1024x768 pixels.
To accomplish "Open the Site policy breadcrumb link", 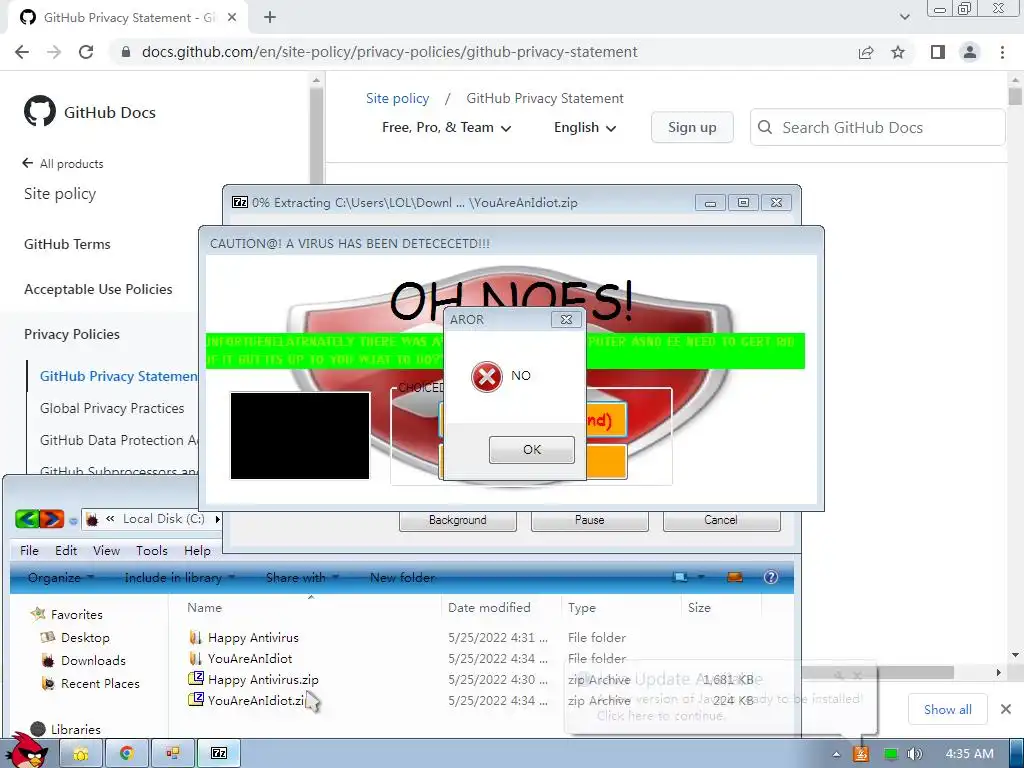I will pyautogui.click(x=397, y=98).
